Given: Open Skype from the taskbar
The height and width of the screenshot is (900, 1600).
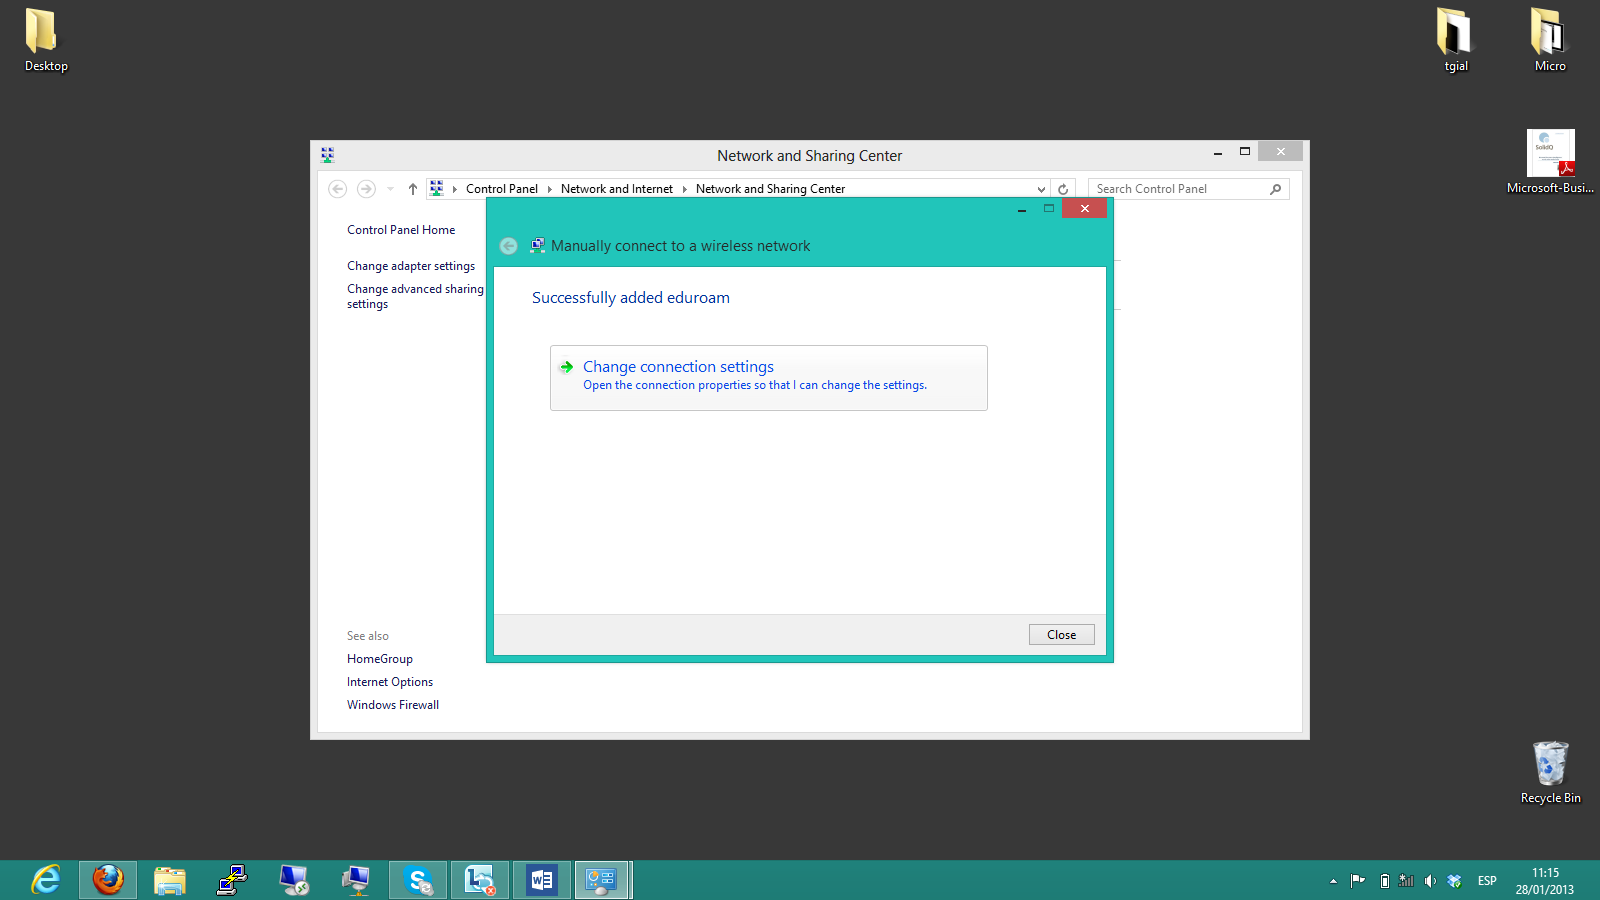Looking at the screenshot, I should [418, 880].
